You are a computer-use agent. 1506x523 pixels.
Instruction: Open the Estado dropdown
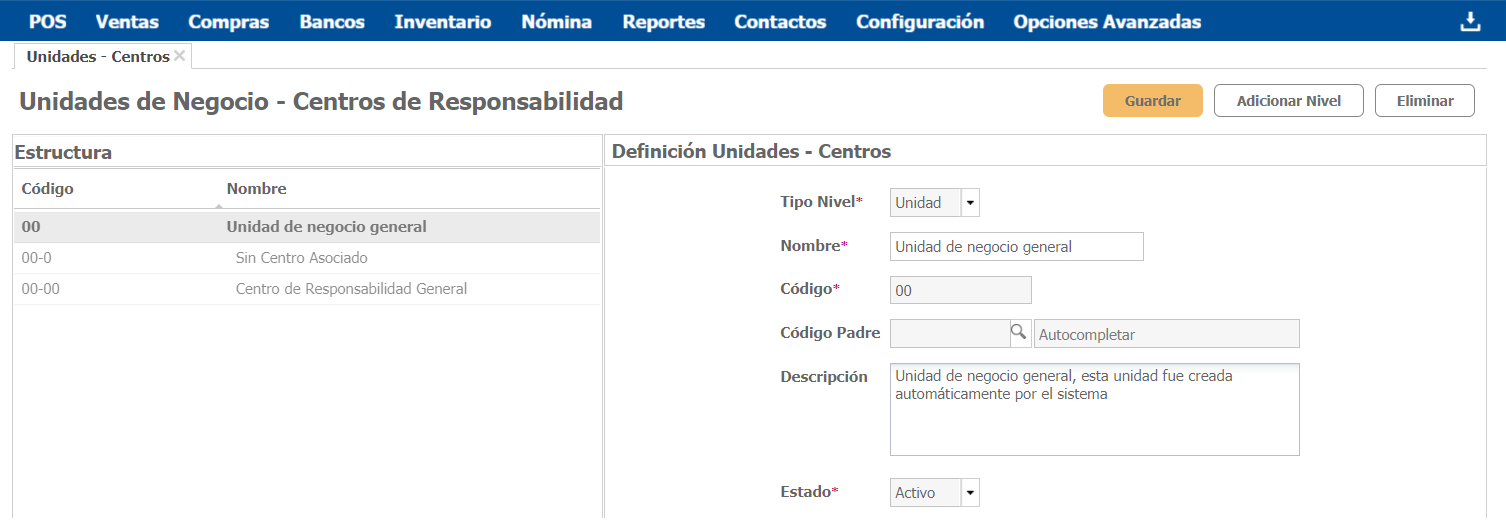969,493
